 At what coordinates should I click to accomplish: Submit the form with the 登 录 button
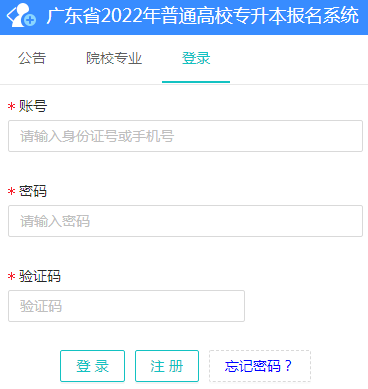(92, 366)
